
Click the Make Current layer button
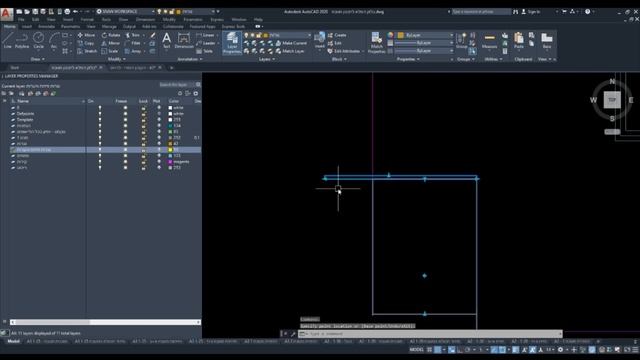tap(291, 43)
